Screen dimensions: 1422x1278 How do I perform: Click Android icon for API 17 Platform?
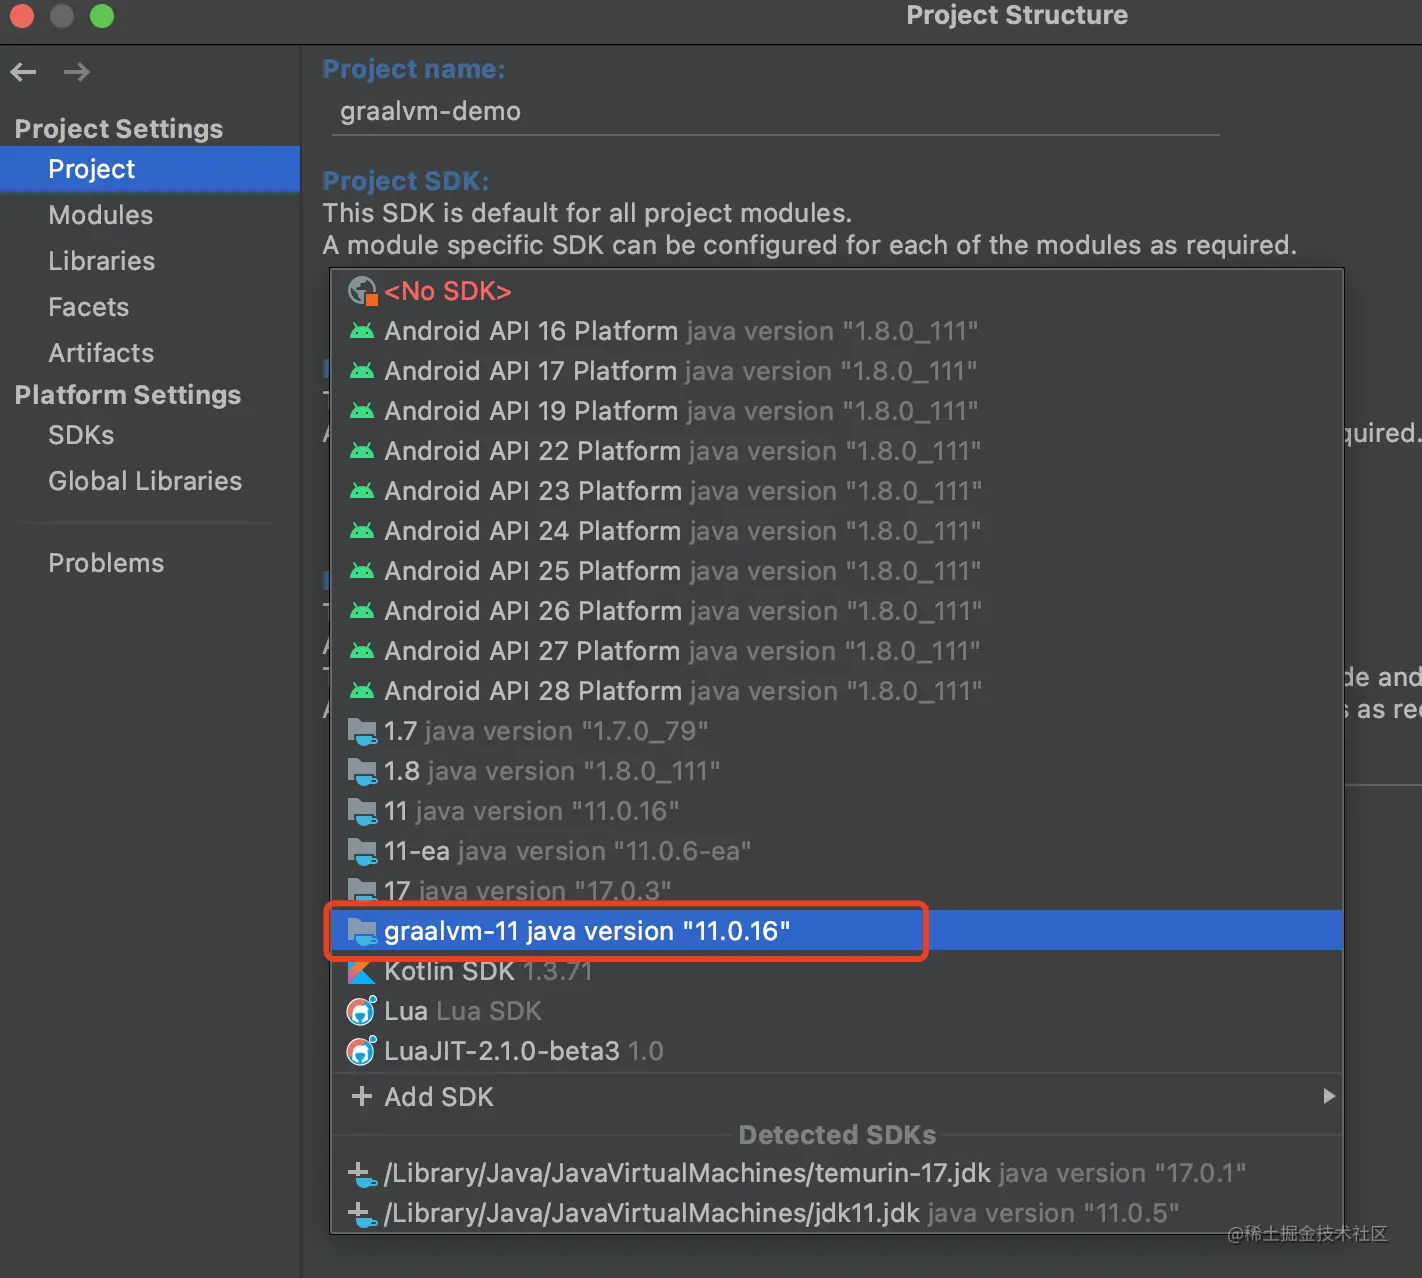(362, 371)
